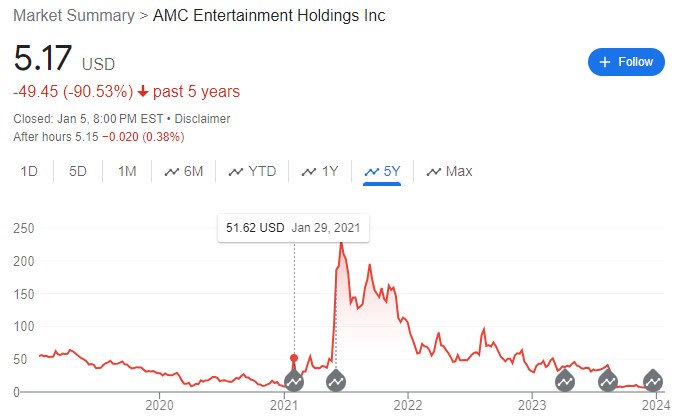Open the Disclaimer link
The height and width of the screenshot is (420, 679).
point(203,118)
